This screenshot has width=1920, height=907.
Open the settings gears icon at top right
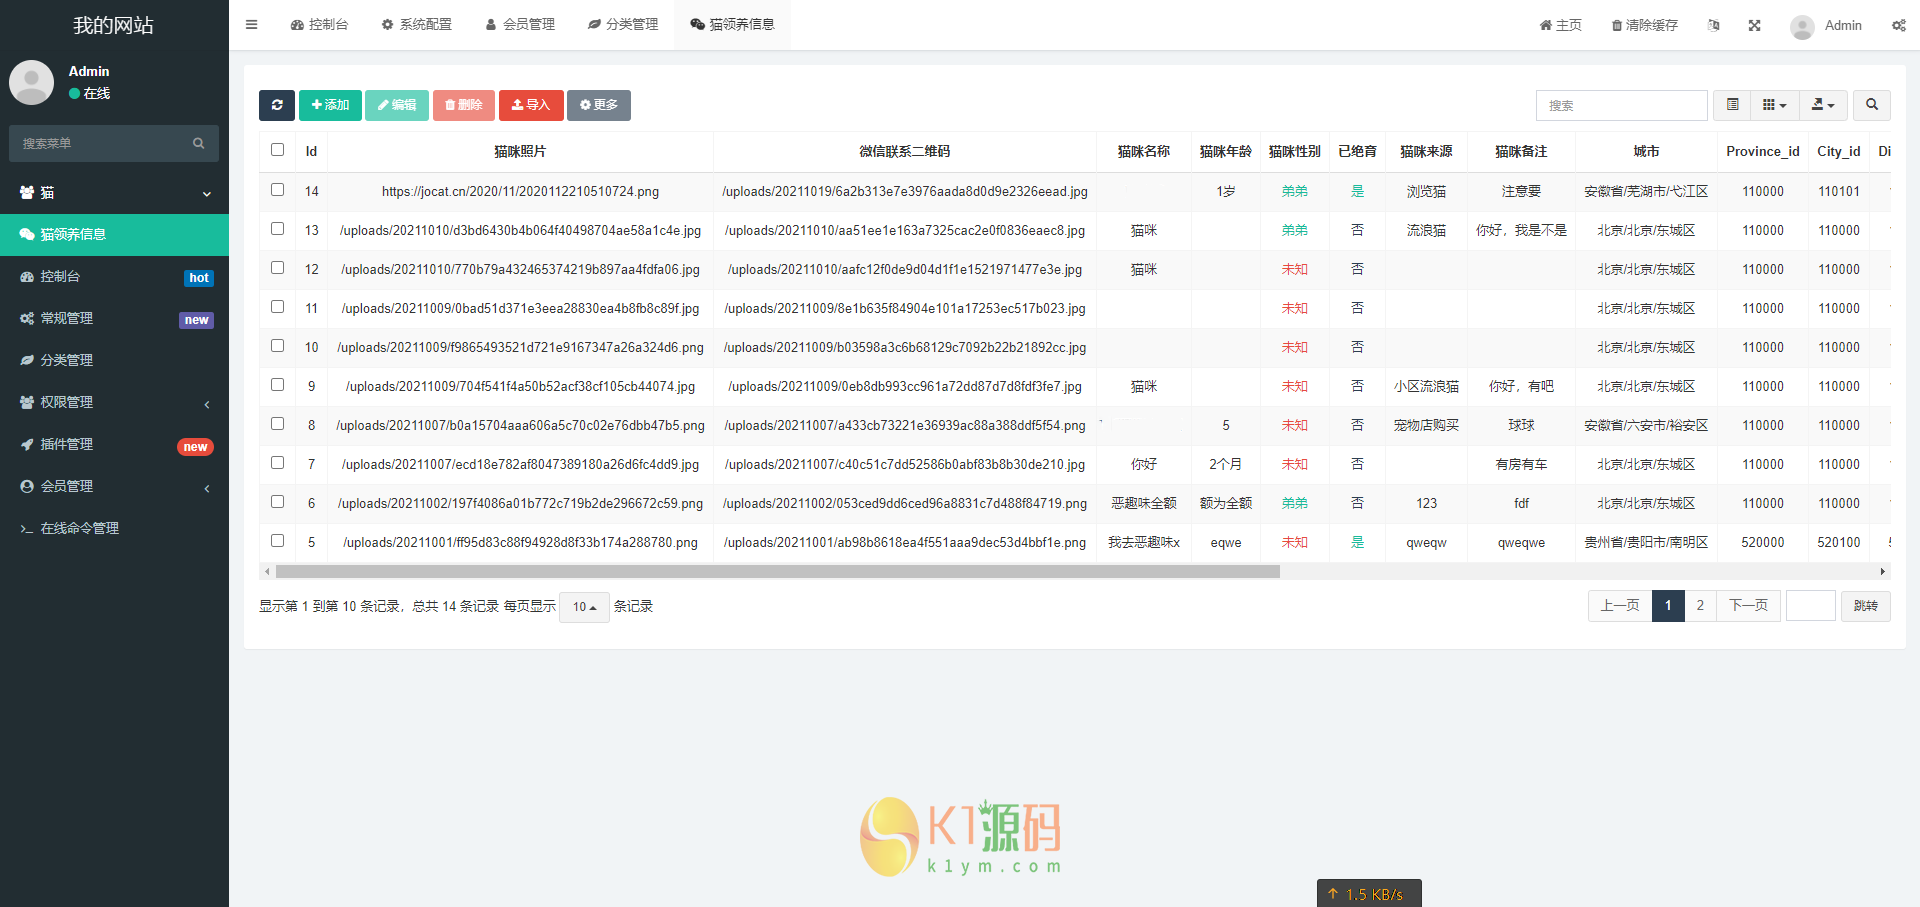pos(1898,25)
